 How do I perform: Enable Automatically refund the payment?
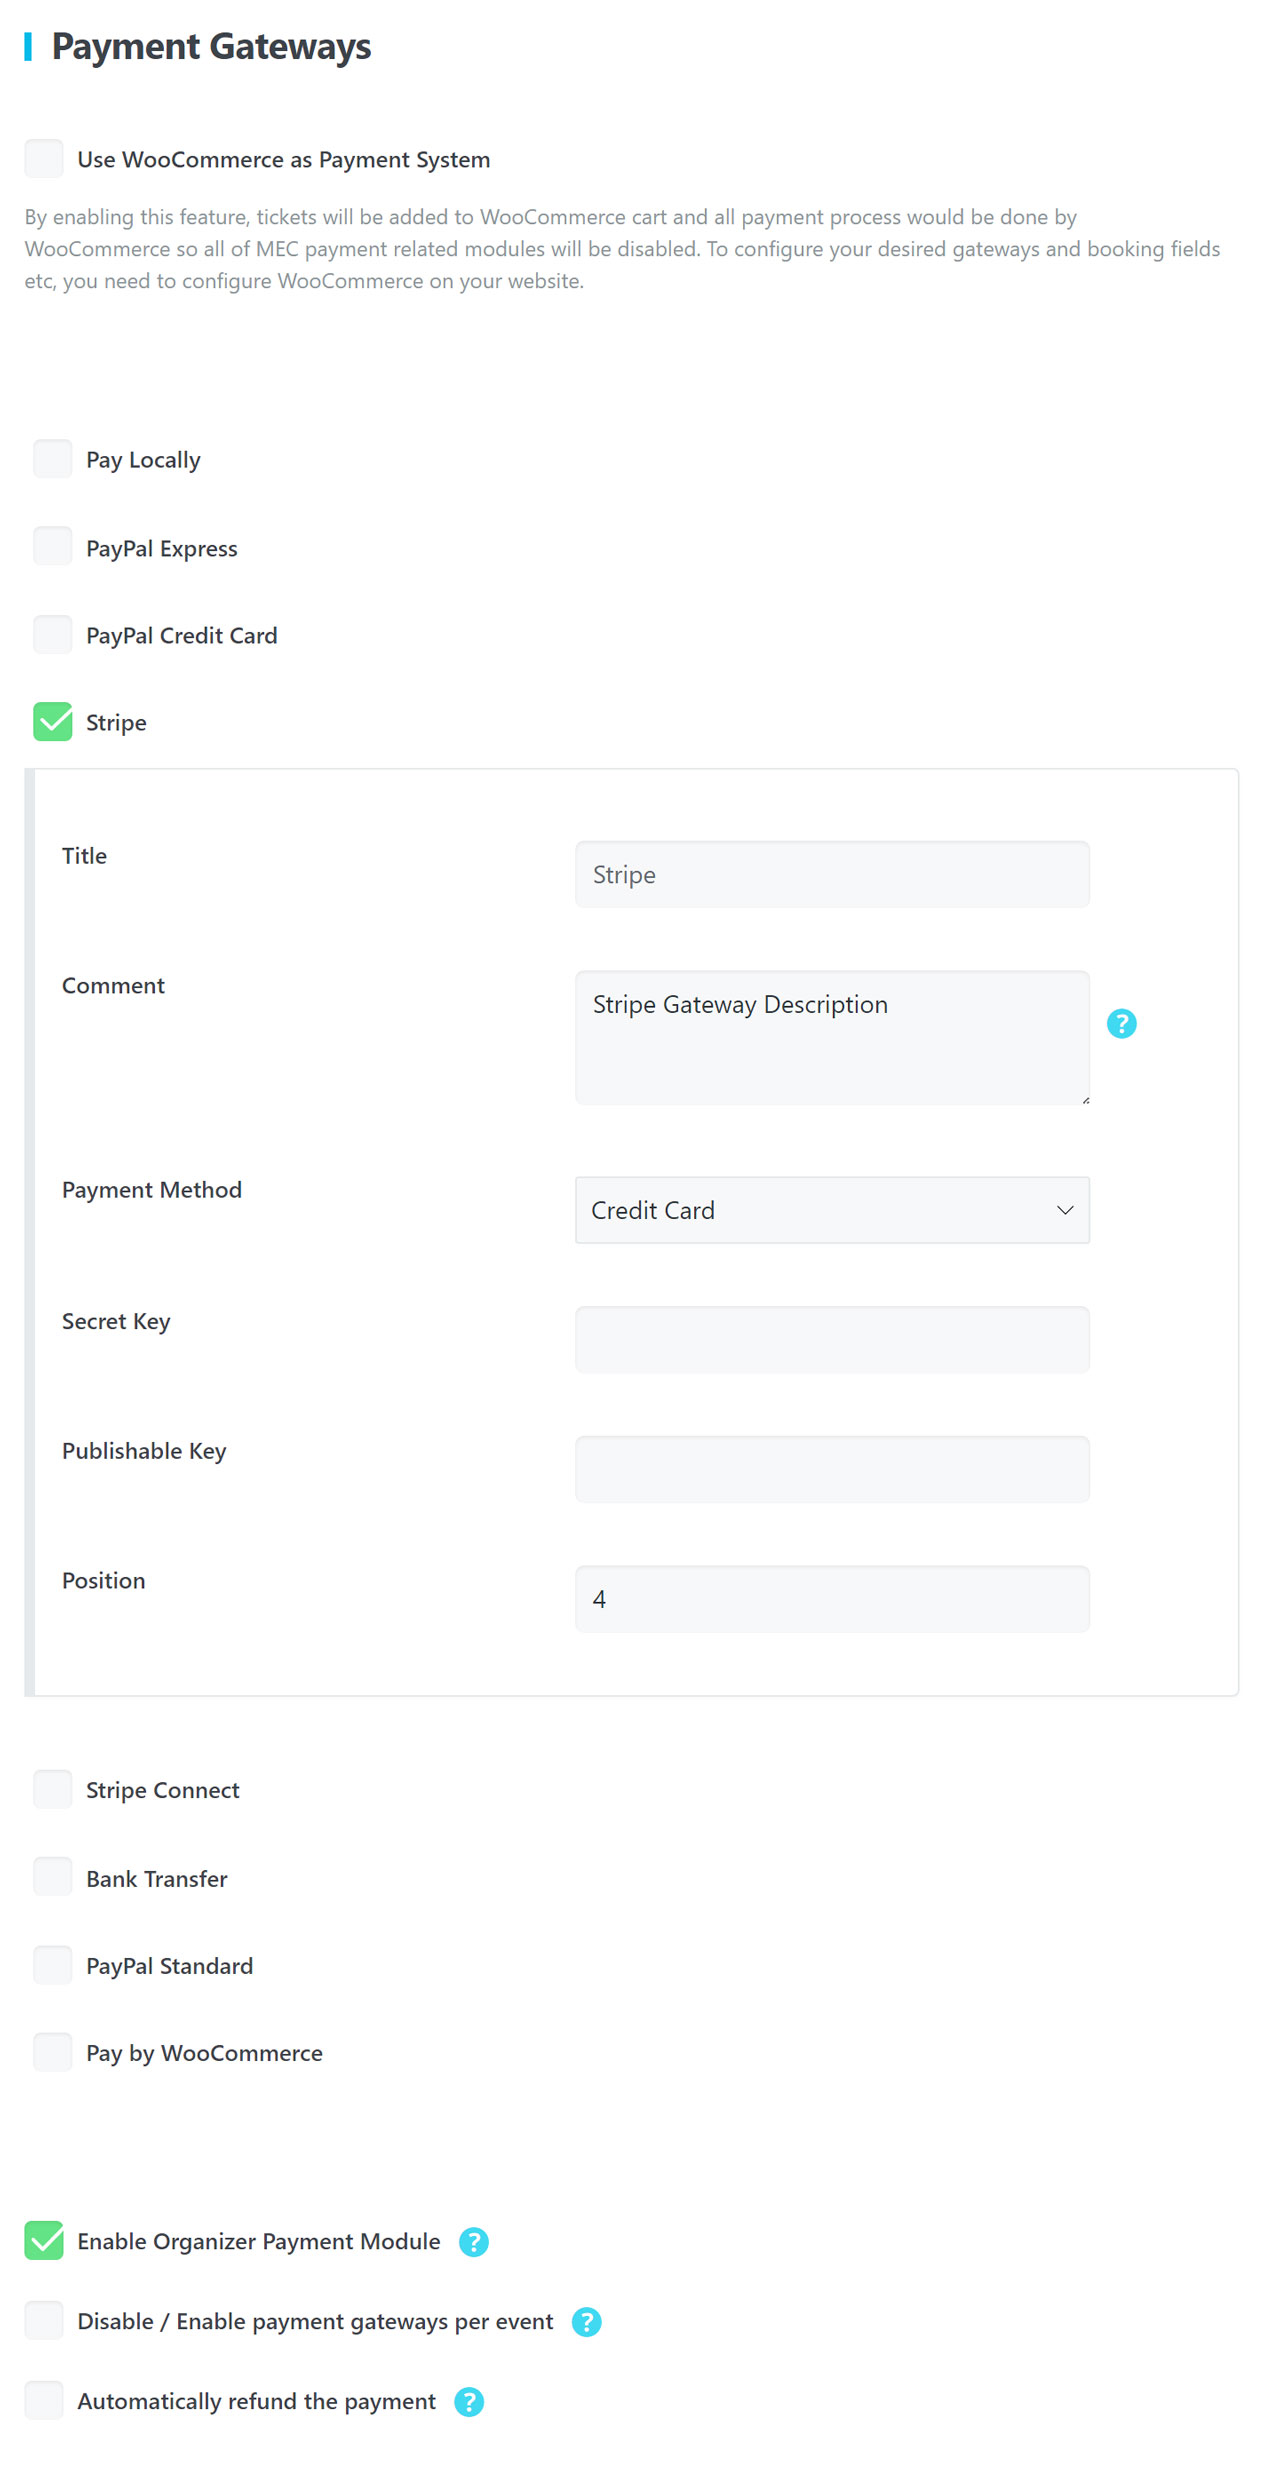(x=43, y=2401)
